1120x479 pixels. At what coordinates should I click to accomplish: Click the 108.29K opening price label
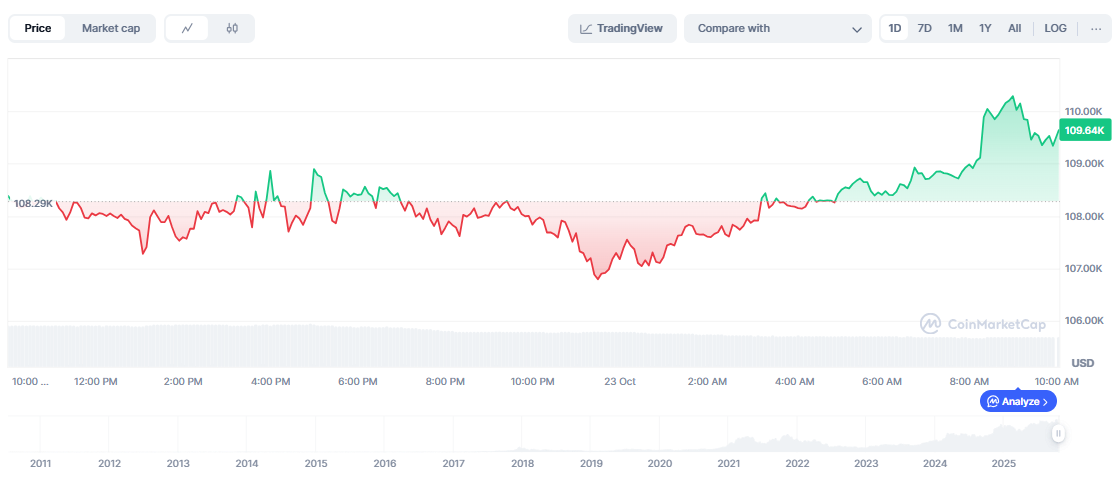coord(33,203)
